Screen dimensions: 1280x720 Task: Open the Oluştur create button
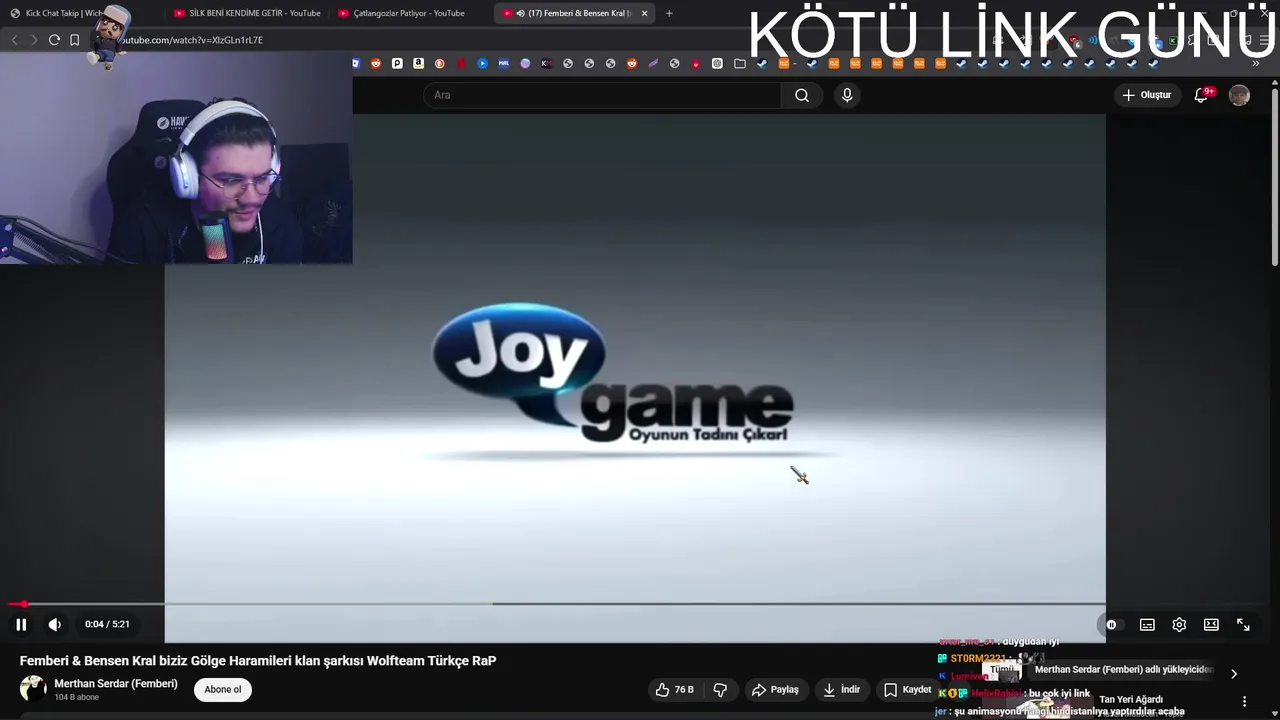(x=1147, y=95)
